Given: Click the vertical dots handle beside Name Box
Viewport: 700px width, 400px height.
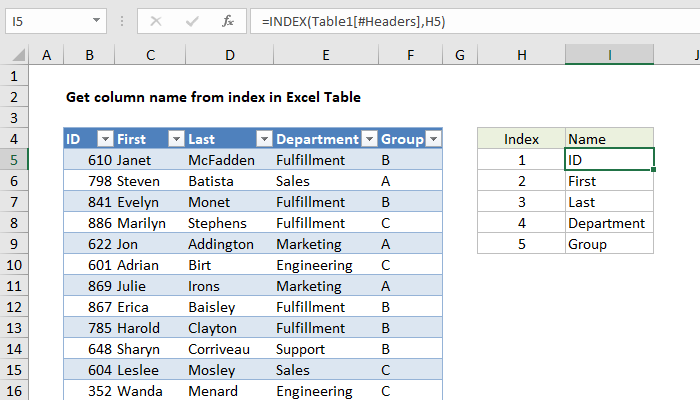Looking at the screenshot, I should pyautogui.click(x=120, y=20).
